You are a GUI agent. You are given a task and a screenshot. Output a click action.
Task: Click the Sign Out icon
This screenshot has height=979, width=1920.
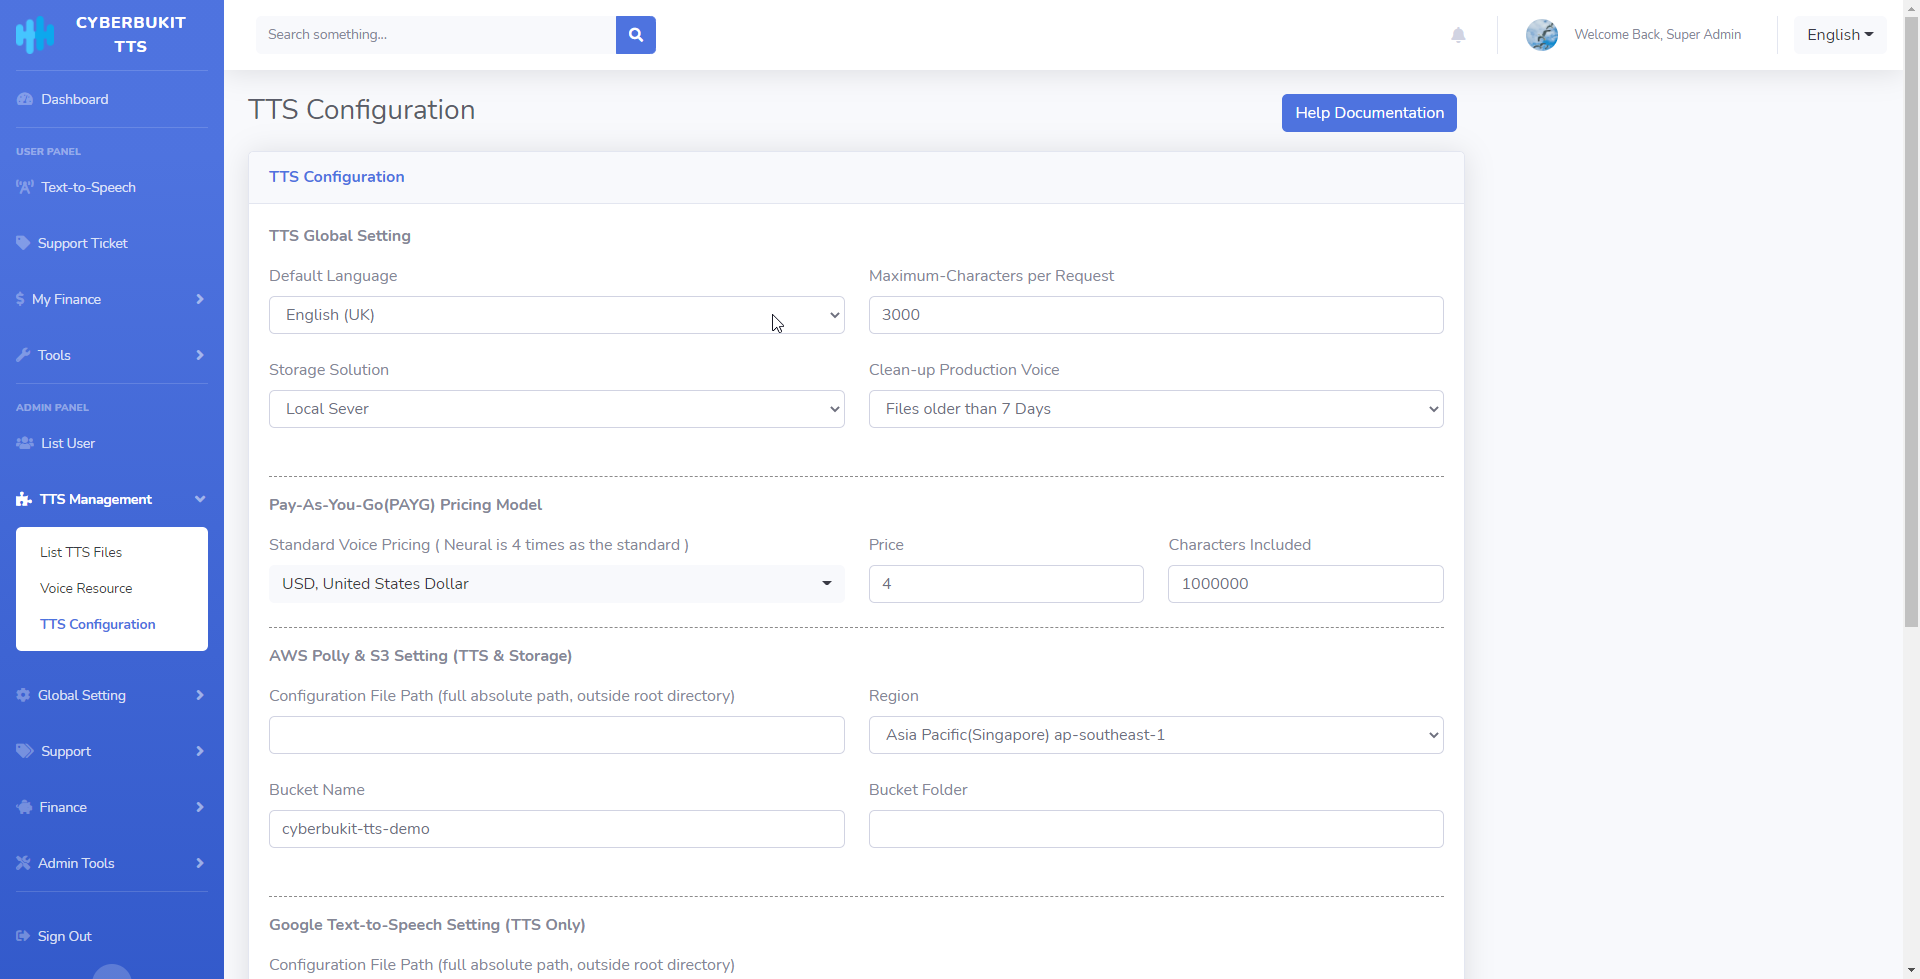click(23, 936)
